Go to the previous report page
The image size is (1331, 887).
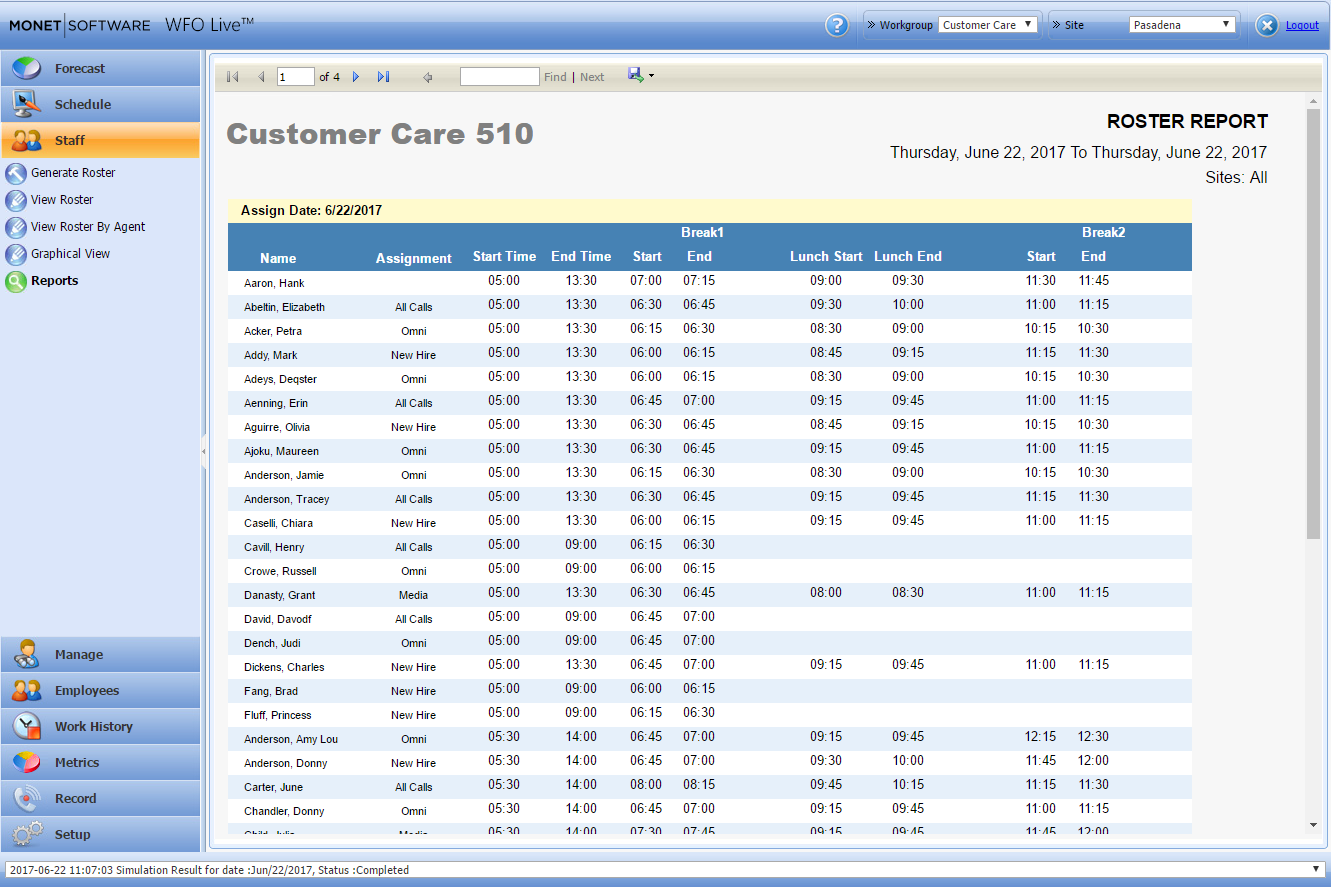coord(261,77)
